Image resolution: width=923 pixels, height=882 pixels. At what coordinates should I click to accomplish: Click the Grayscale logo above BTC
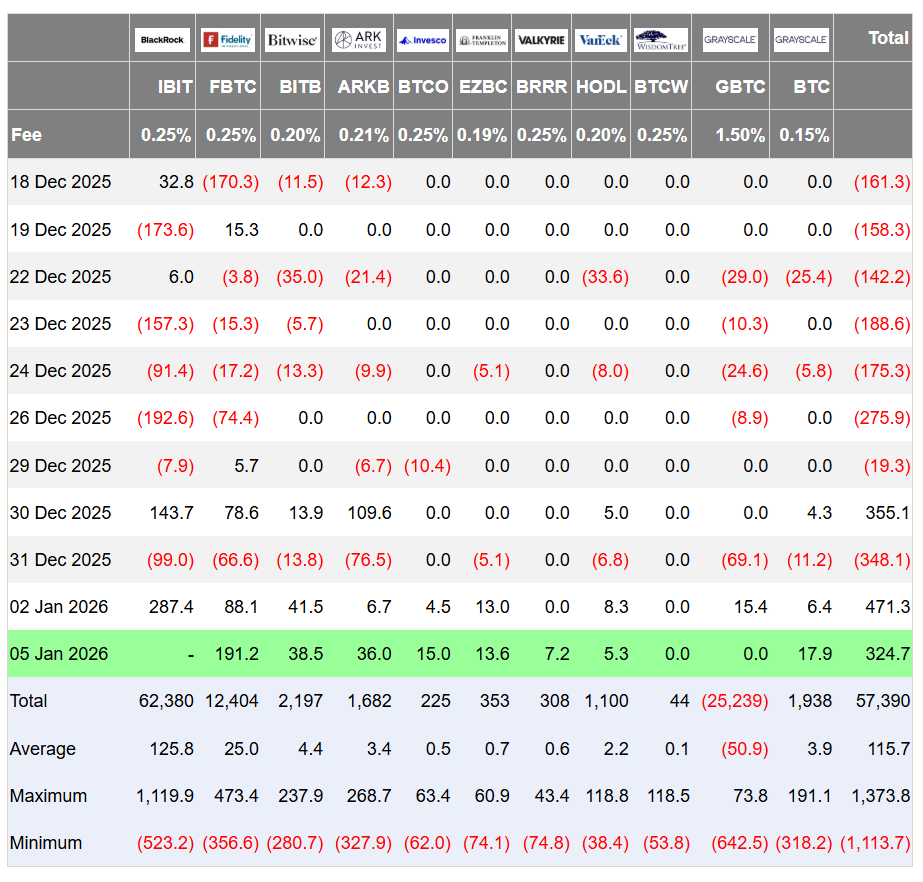[x=801, y=39]
